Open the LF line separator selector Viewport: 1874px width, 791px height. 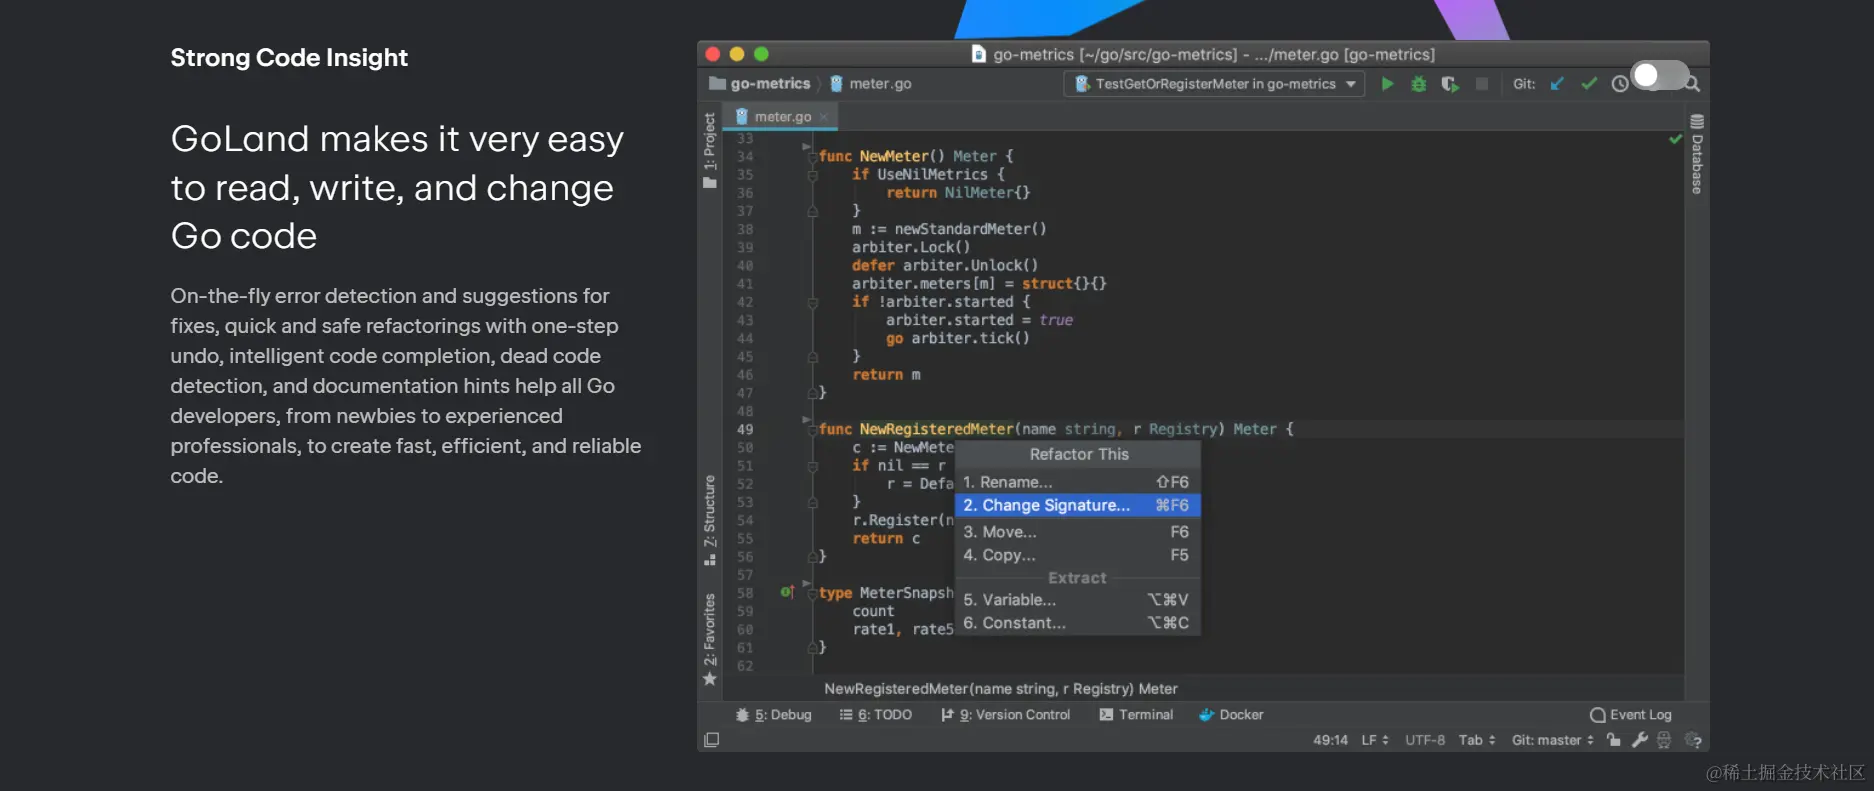1375,740
